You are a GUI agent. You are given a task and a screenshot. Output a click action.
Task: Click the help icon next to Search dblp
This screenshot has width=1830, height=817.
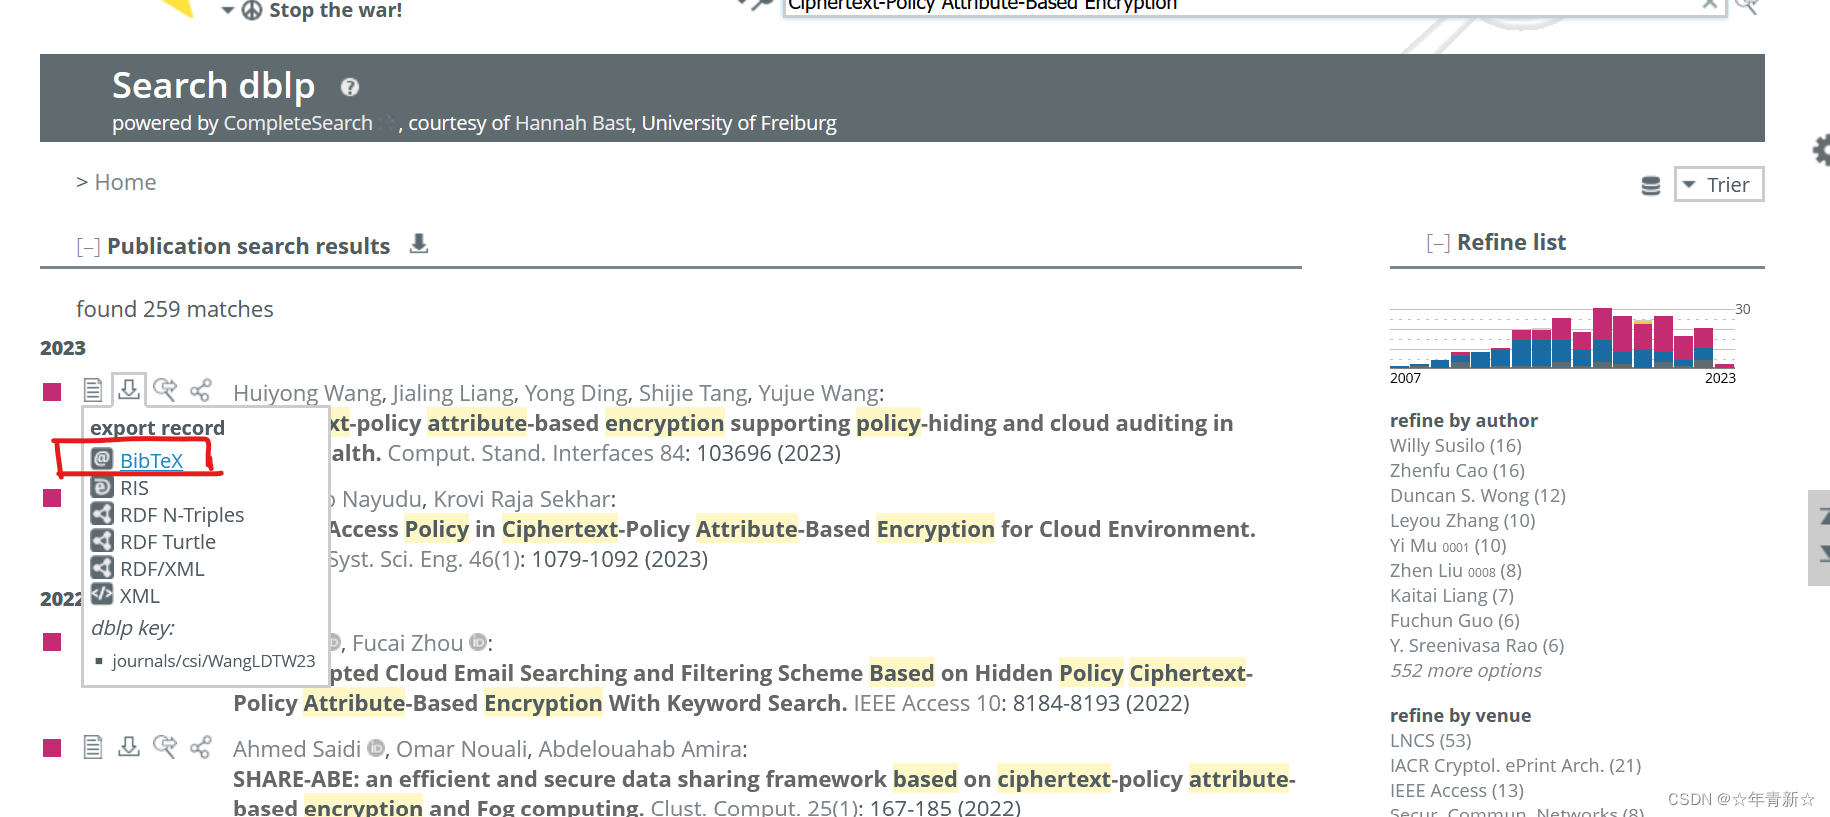click(349, 87)
